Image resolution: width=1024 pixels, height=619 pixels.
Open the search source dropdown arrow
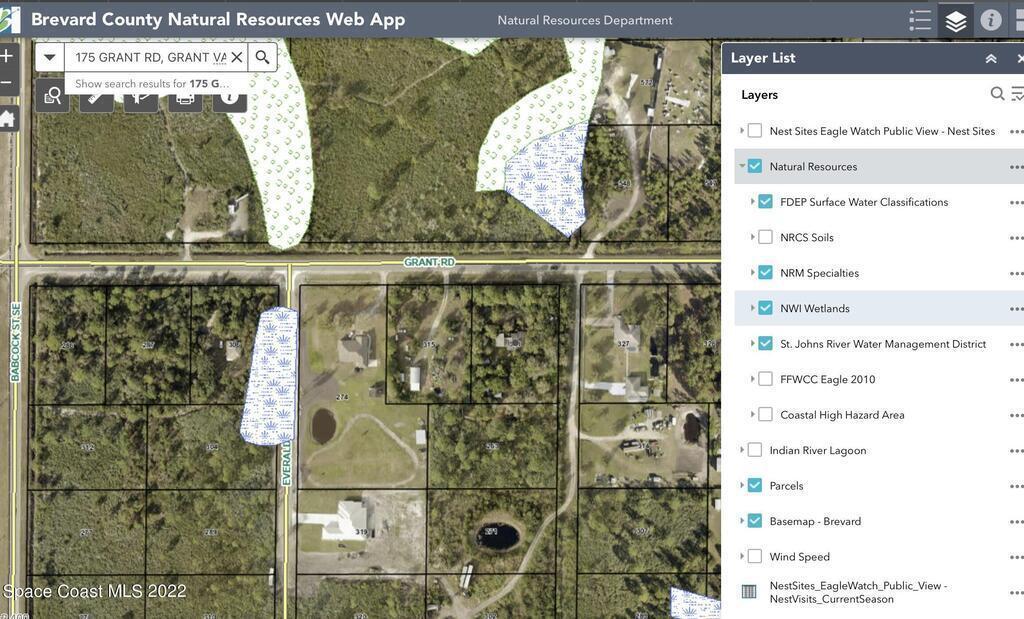(49, 57)
